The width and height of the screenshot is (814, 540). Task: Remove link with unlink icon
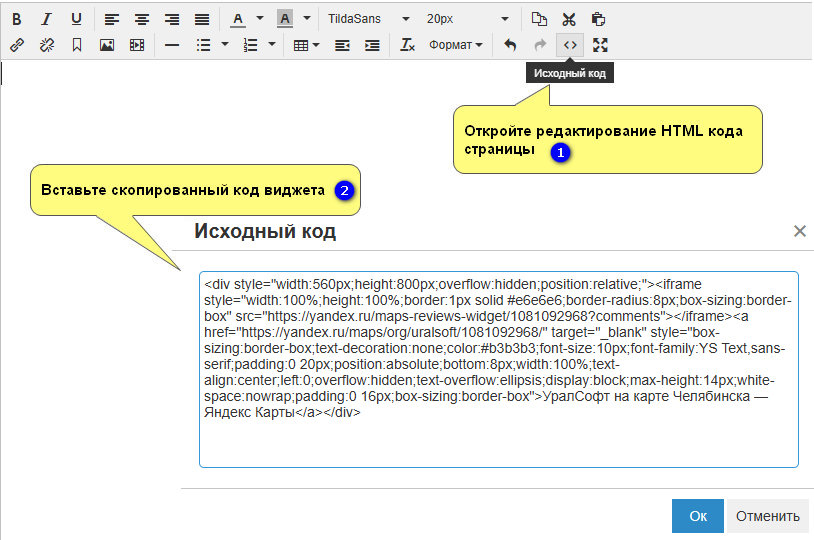coord(46,45)
